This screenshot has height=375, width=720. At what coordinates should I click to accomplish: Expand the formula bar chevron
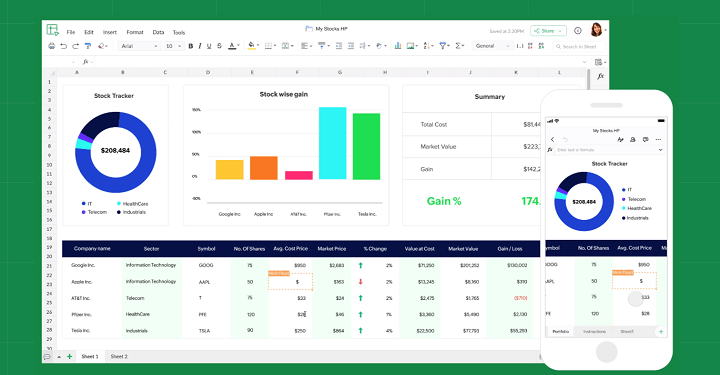coord(585,62)
